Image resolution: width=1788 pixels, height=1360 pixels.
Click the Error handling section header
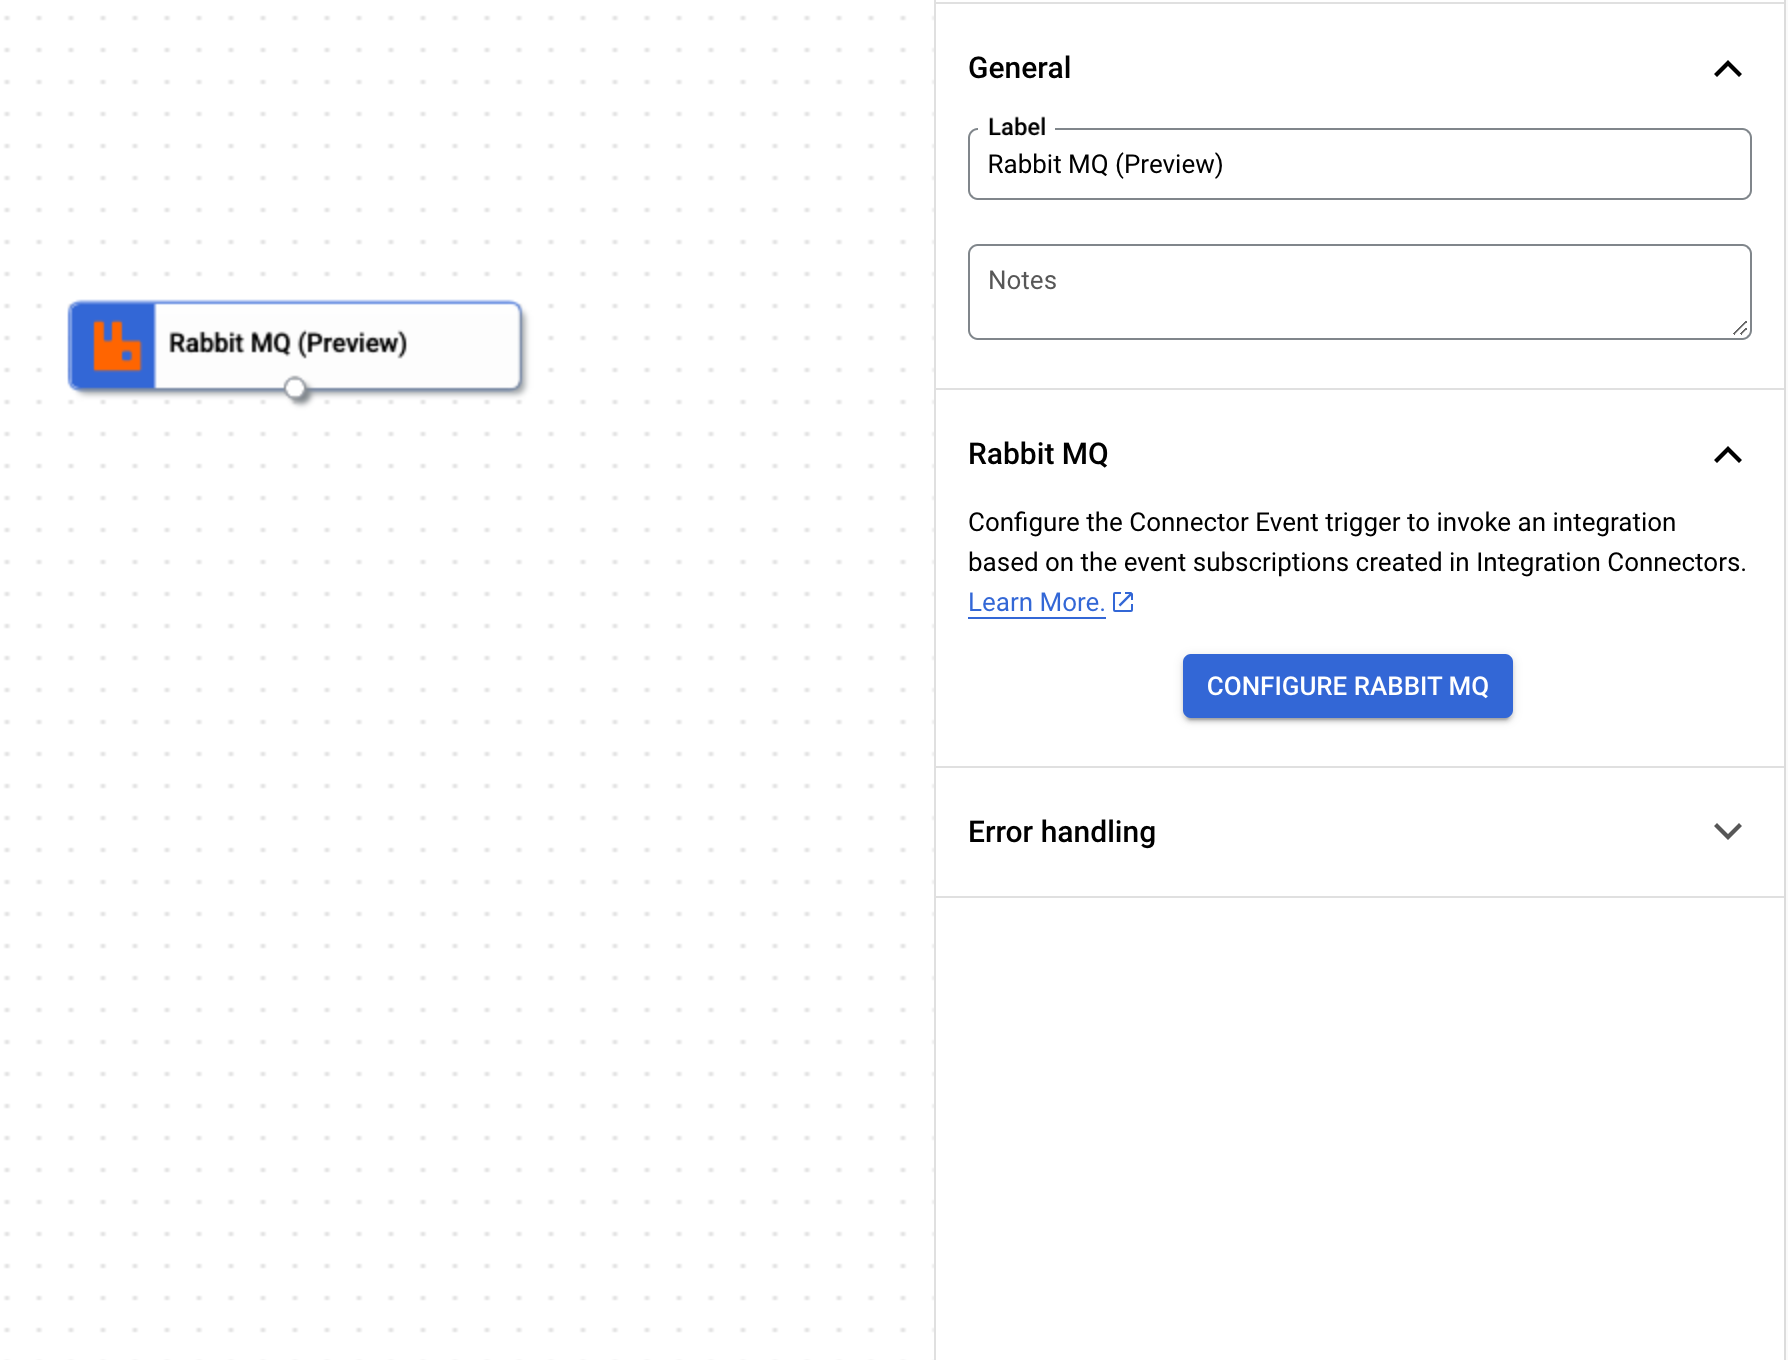click(x=1061, y=831)
